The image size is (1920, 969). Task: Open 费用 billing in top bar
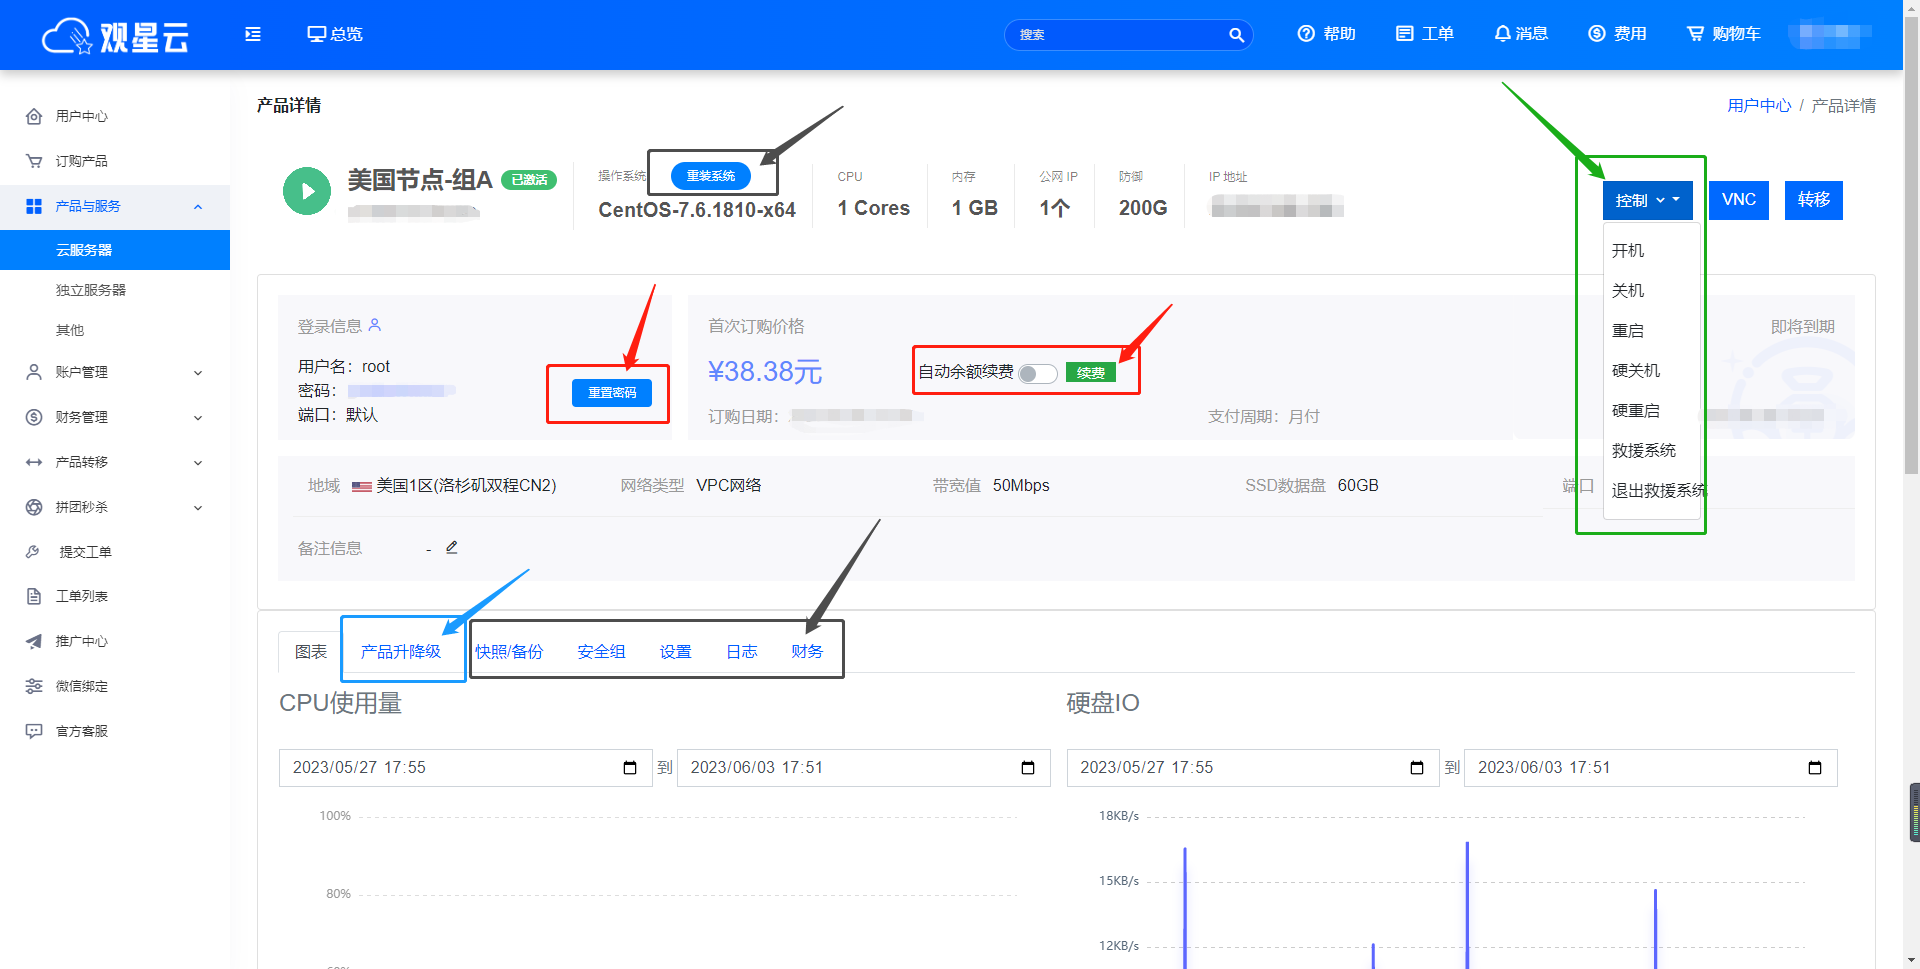1617,34
